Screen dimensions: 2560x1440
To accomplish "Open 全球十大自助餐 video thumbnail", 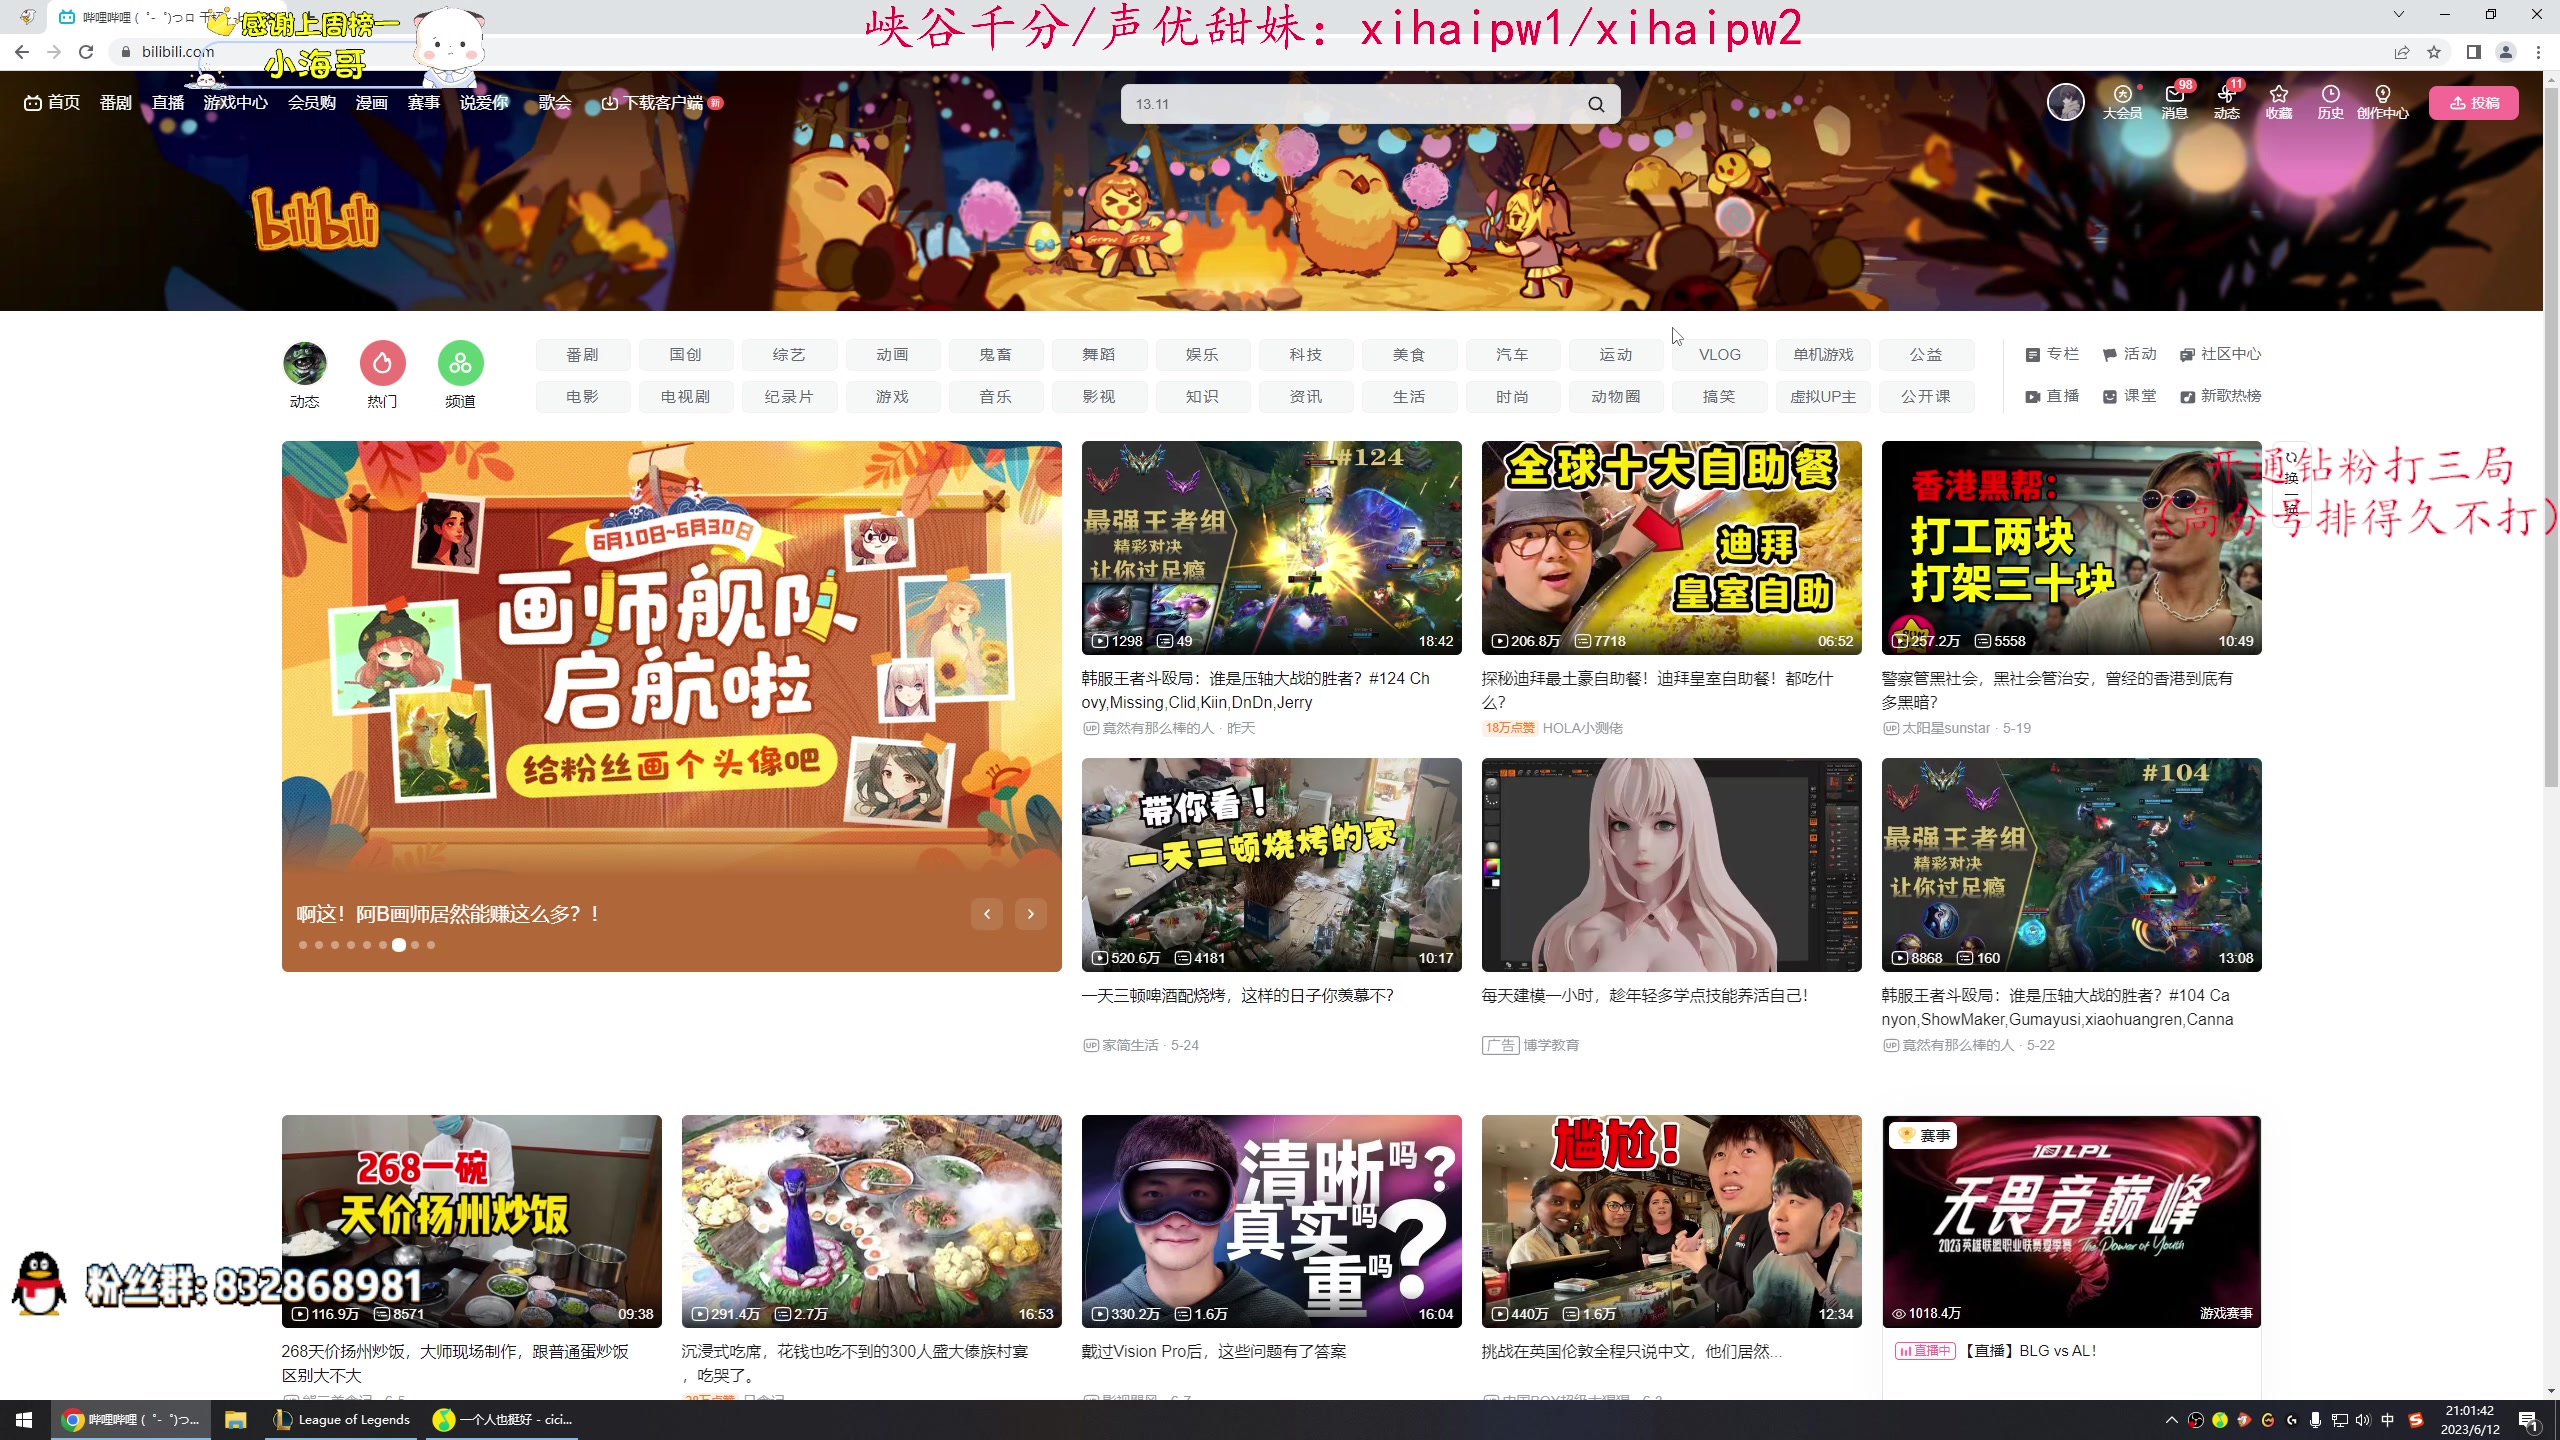I will 1672,548.
